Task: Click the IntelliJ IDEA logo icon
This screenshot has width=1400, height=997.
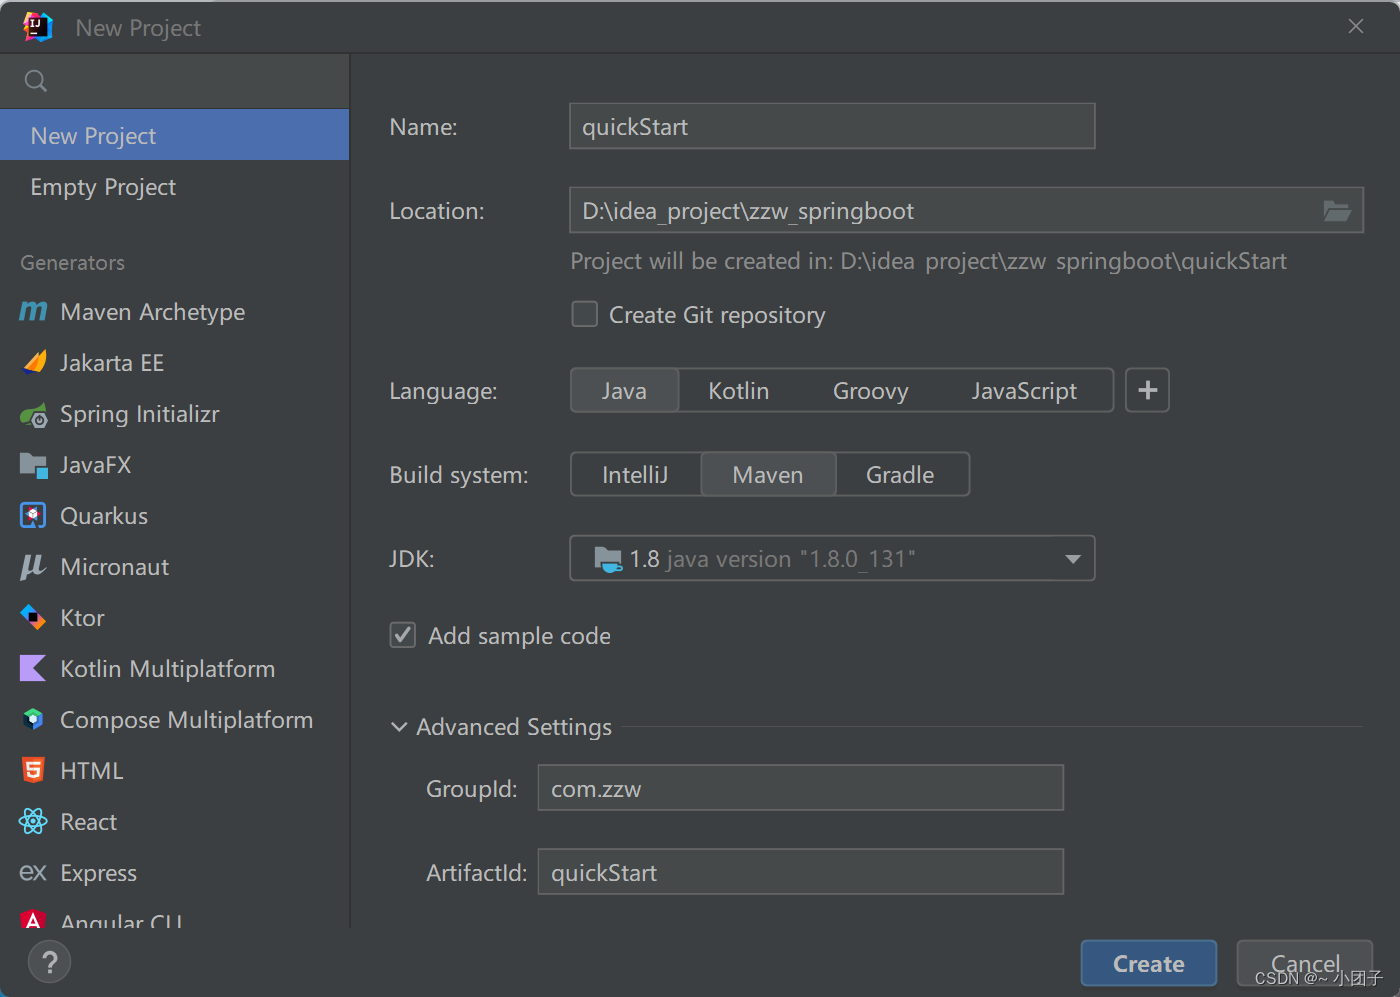Action: (37, 27)
